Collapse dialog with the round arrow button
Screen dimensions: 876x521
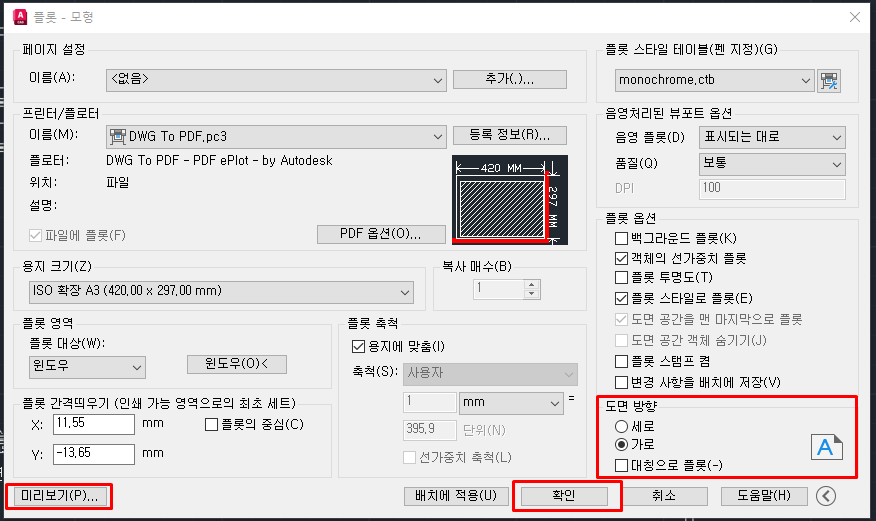[826, 496]
